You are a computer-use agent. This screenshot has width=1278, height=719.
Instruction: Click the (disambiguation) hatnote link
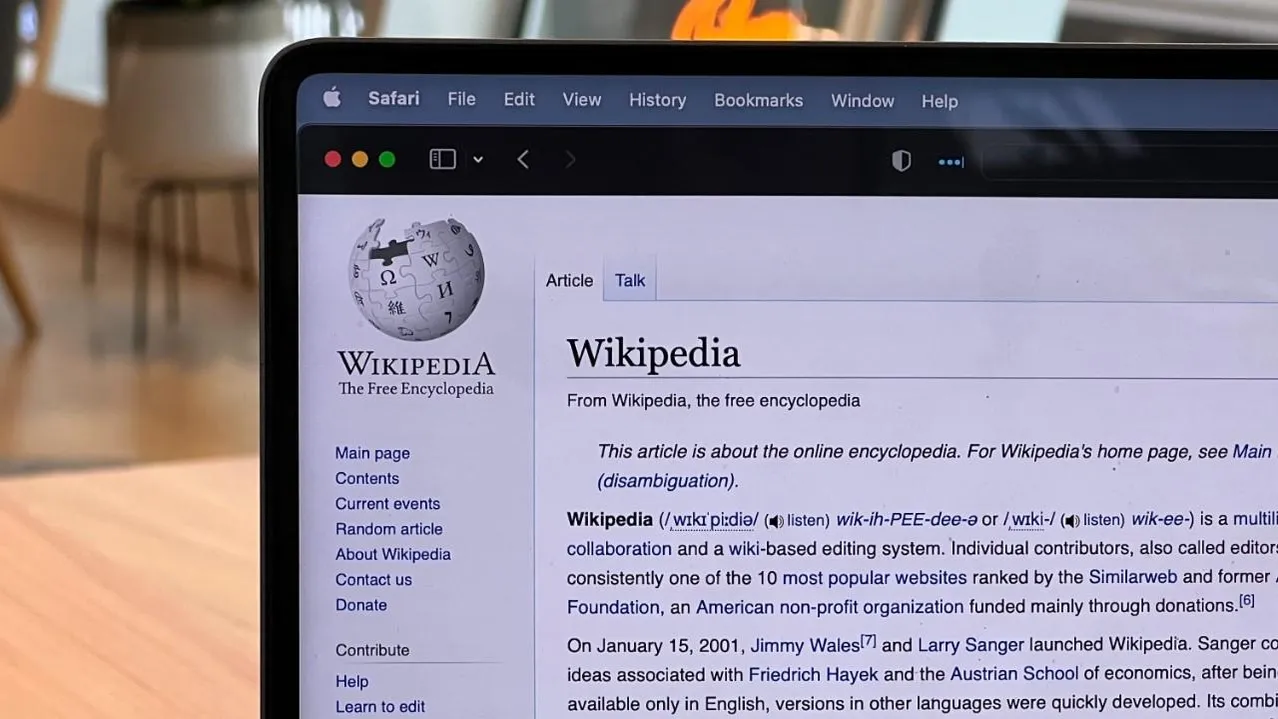point(666,481)
